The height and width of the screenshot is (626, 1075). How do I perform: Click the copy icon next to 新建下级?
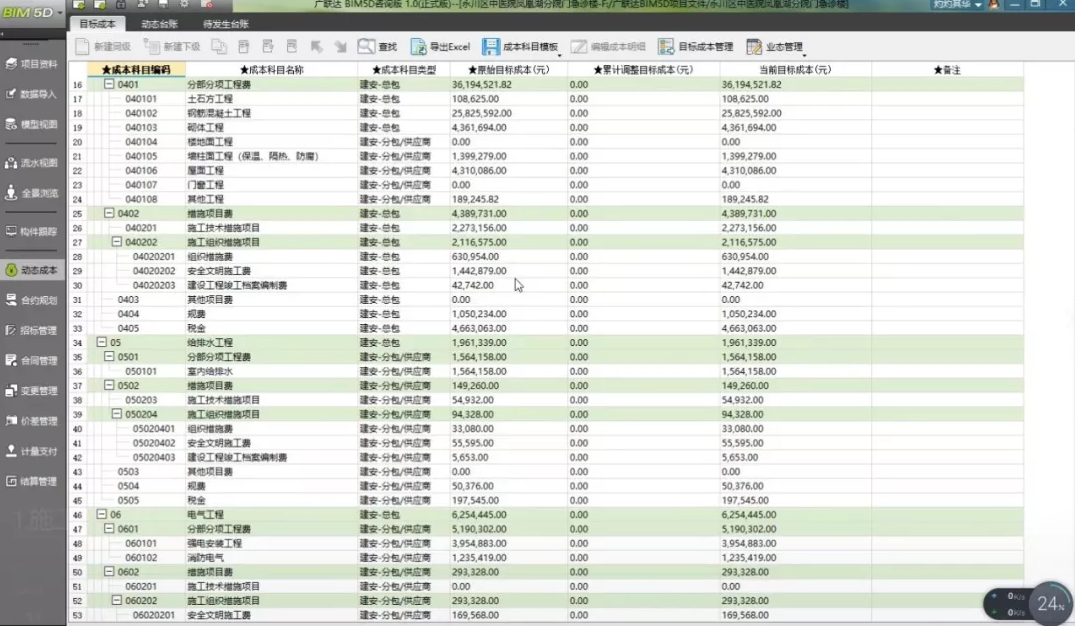pos(219,47)
